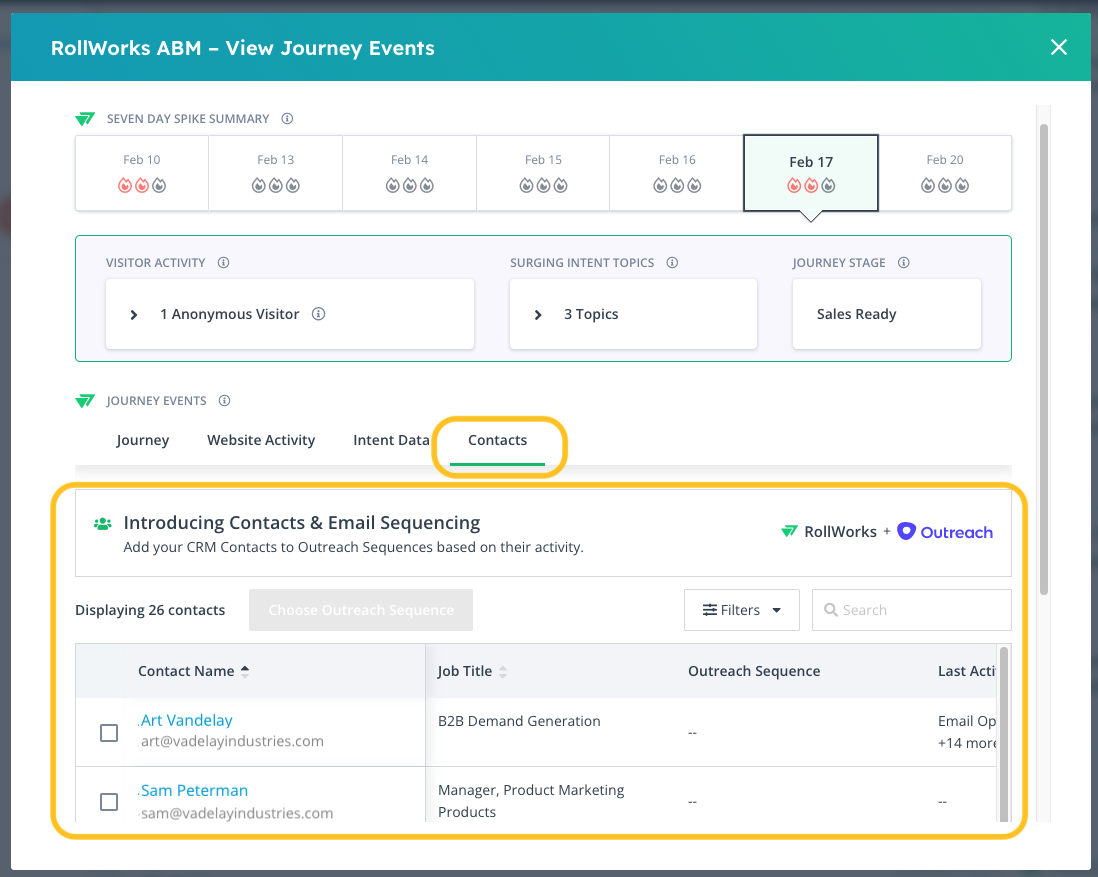The width and height of the screenshot is (1098, 877).
Task: Open Journey Events info icon
Action: coord(225,401)
